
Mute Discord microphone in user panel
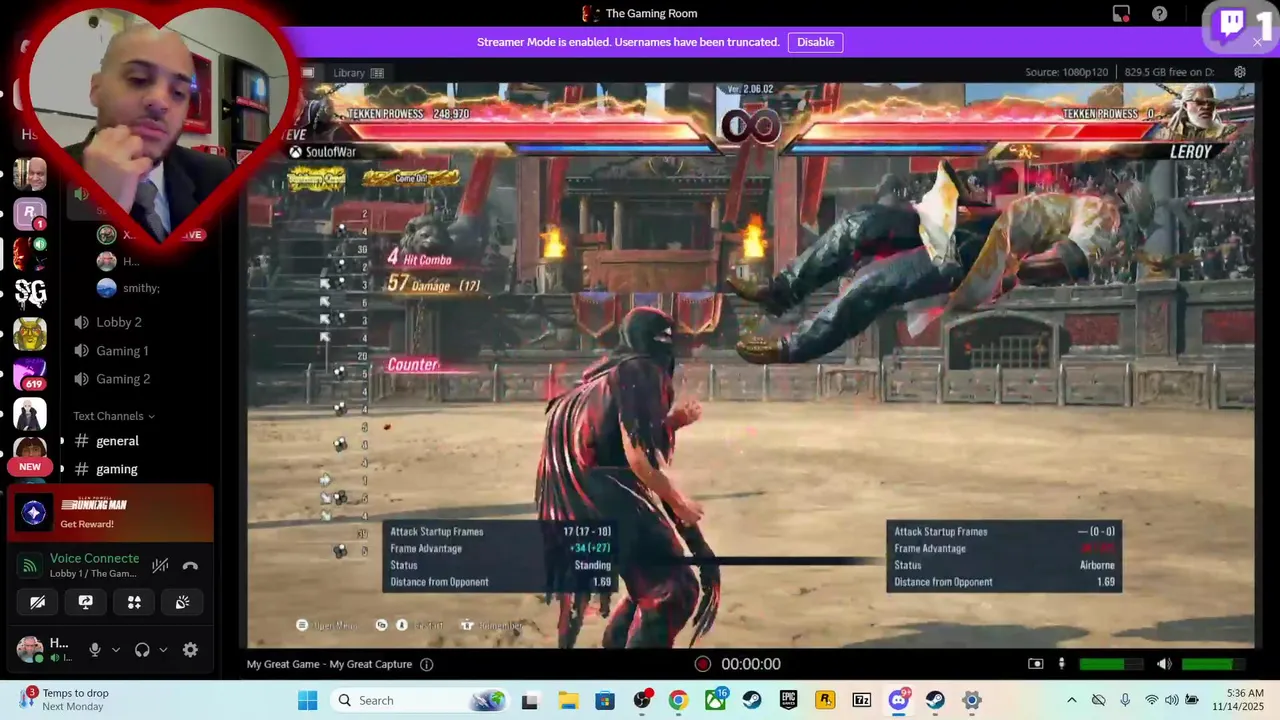95,649
